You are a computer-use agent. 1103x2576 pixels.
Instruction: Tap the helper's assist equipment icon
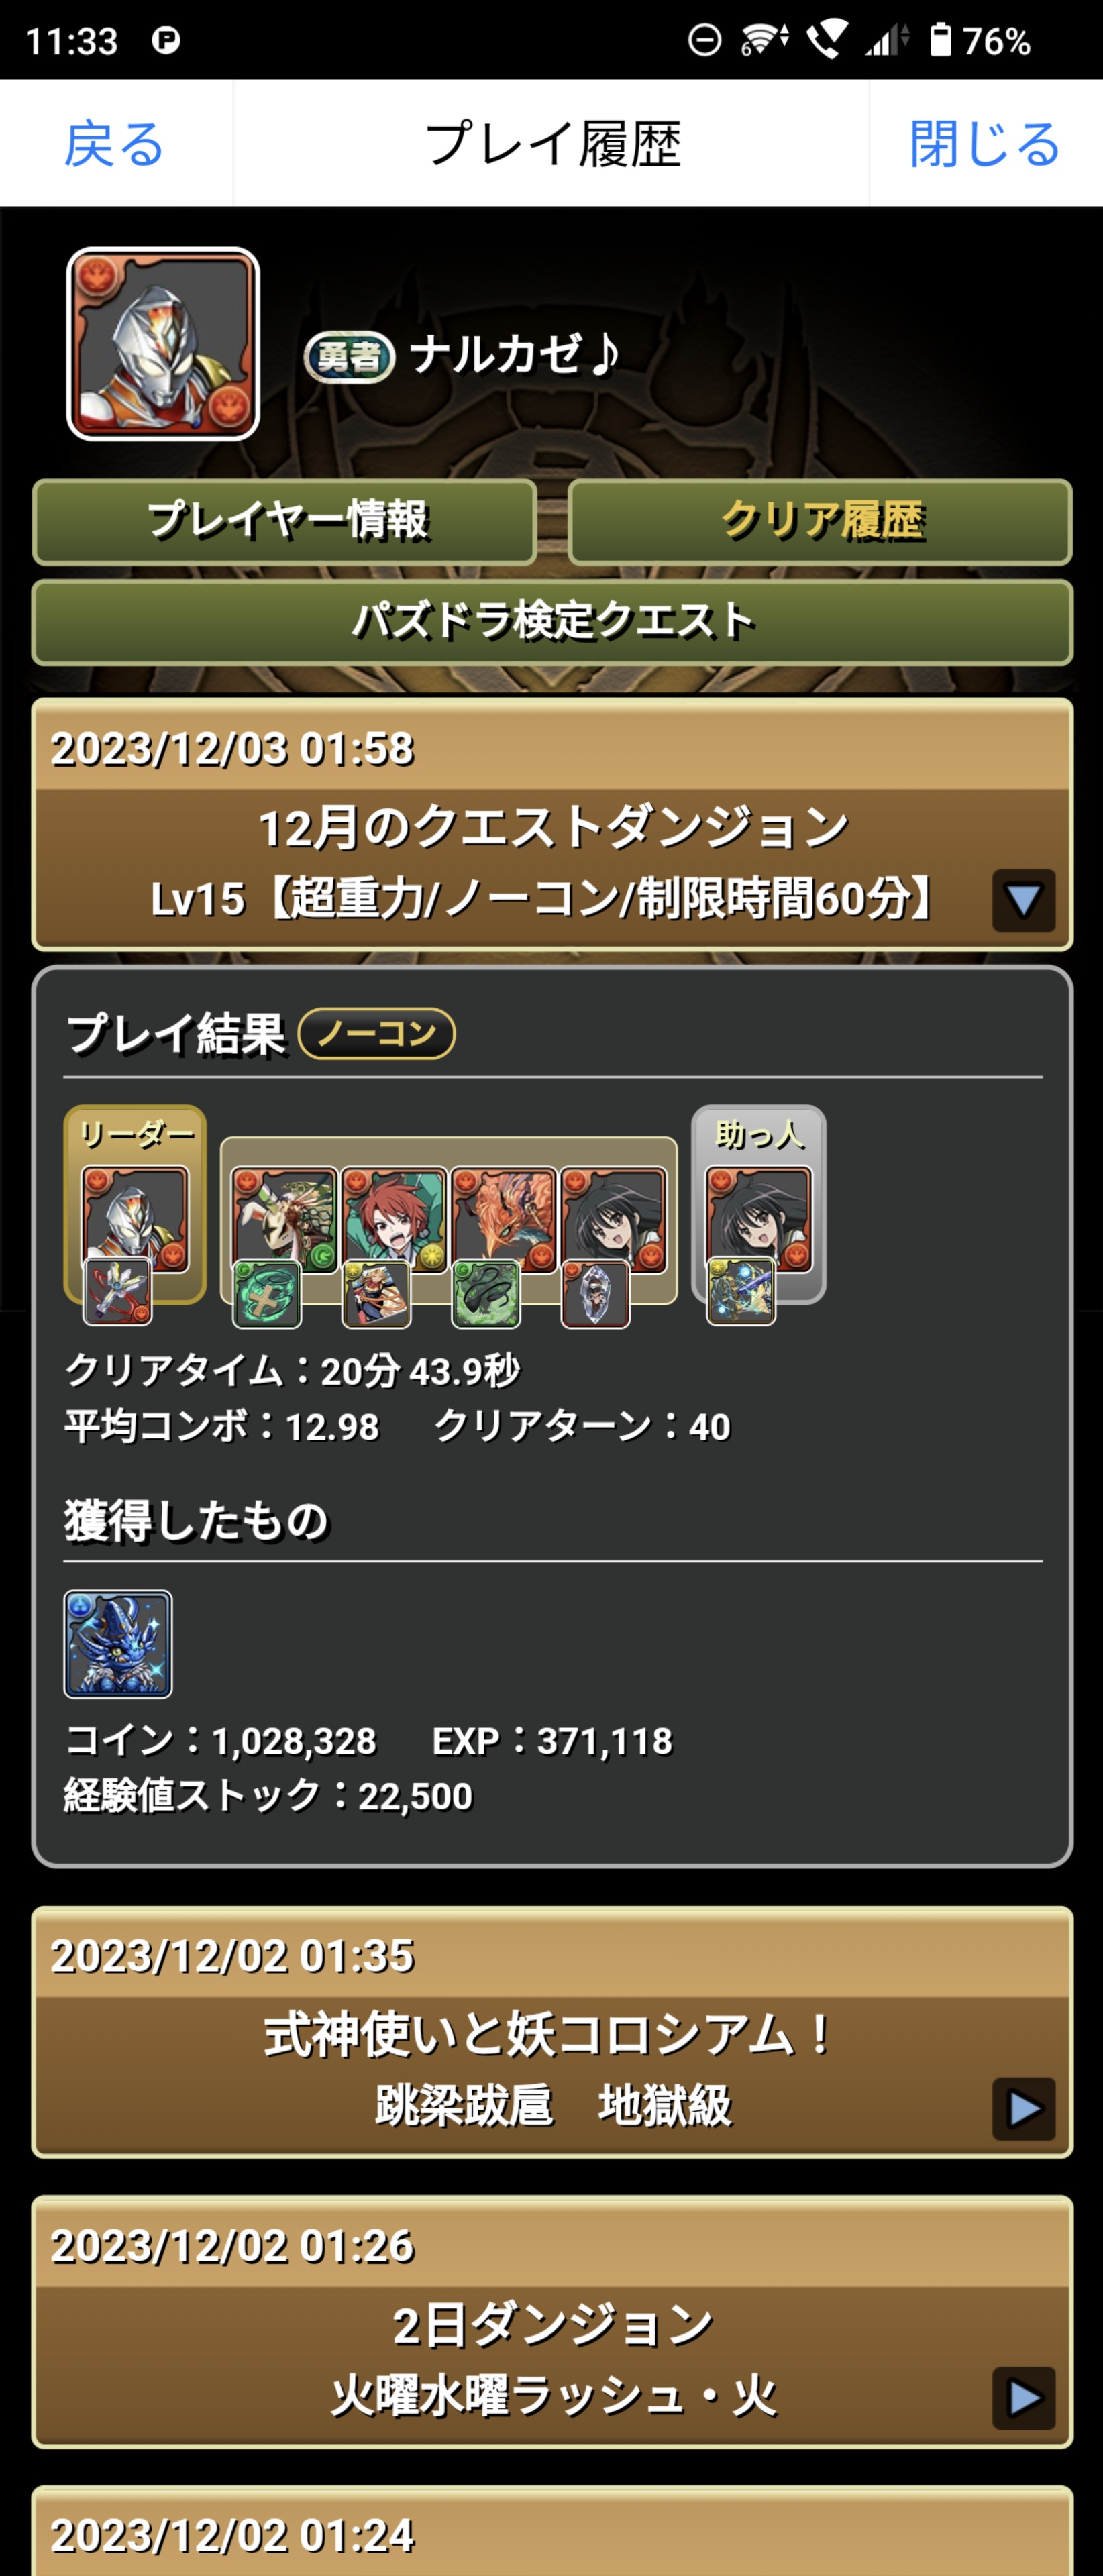(x=741, y=1291)
